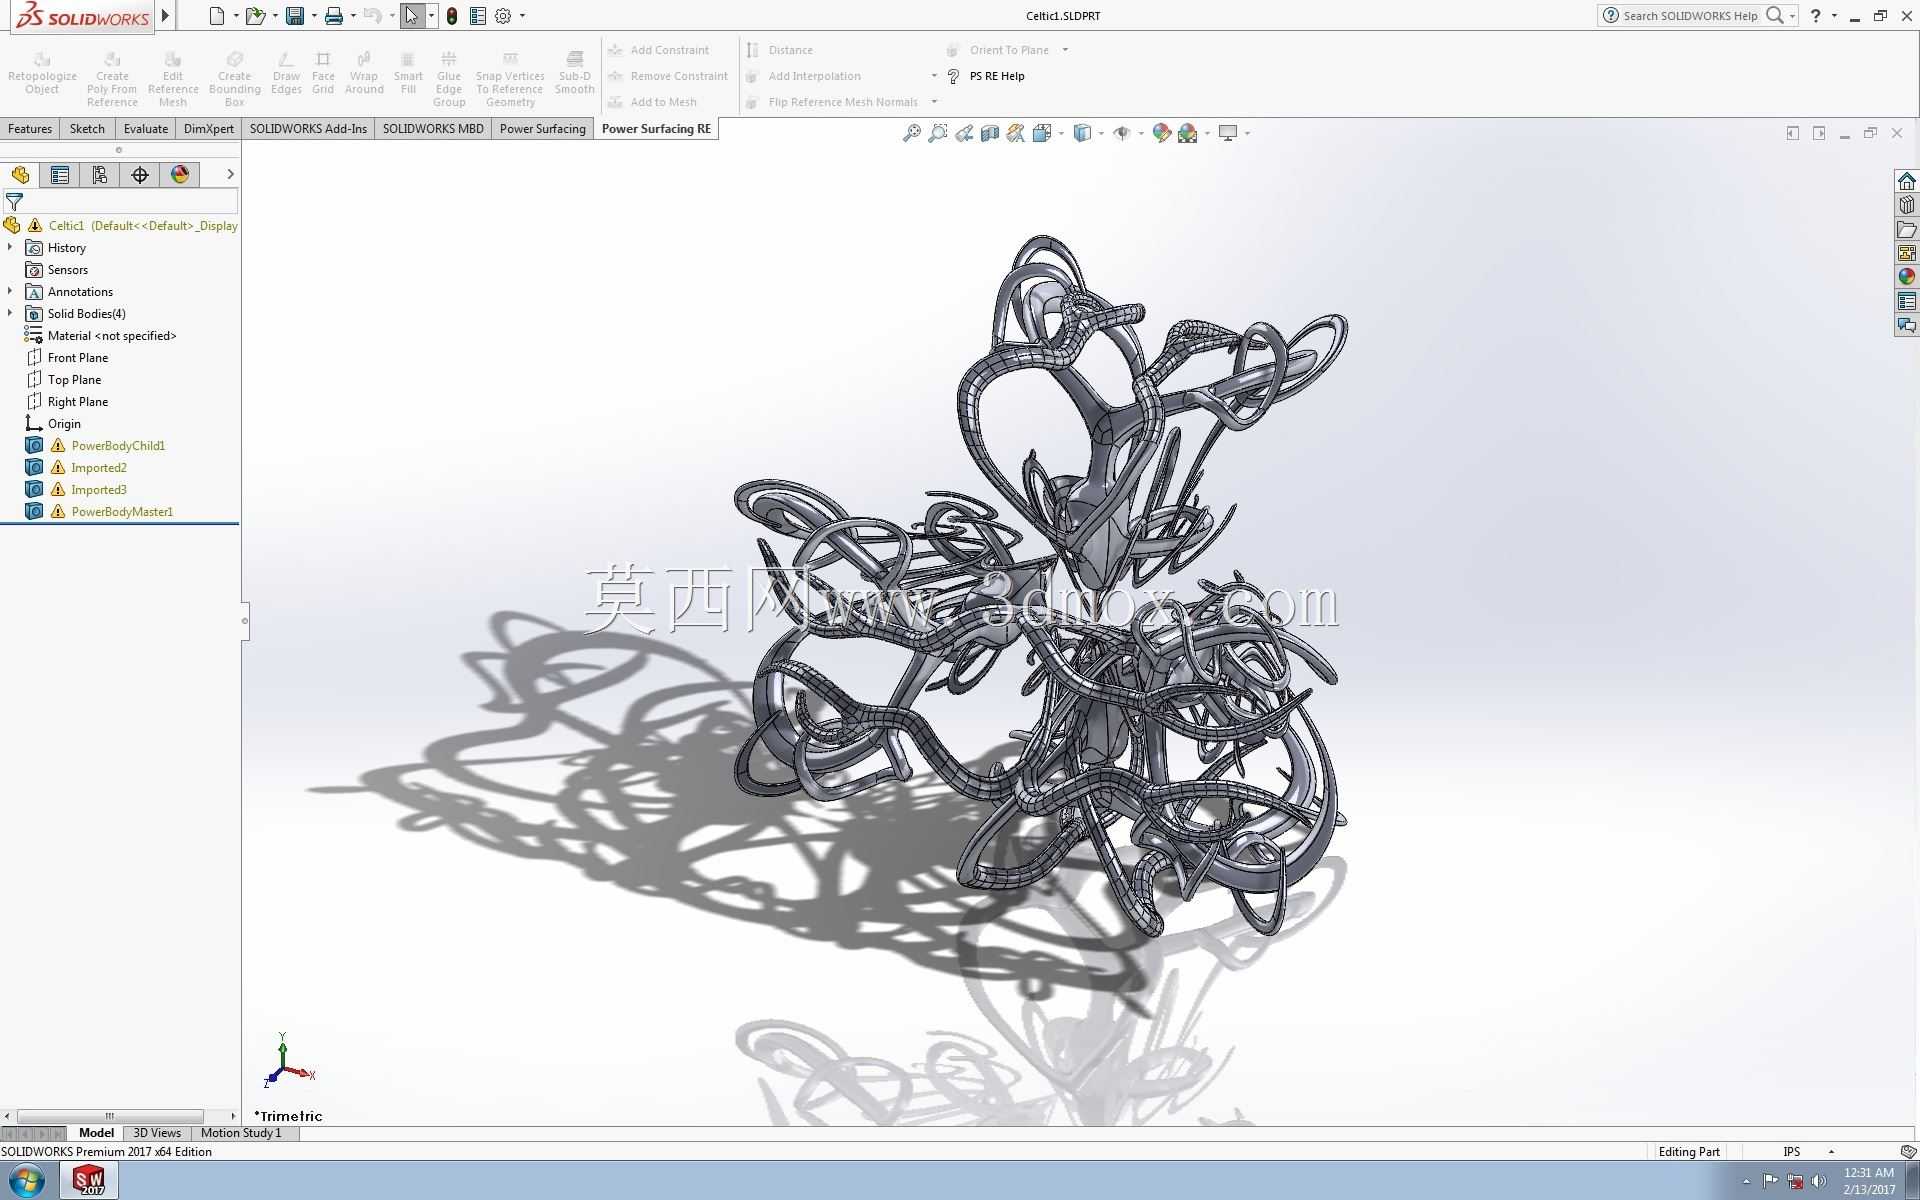Viewport: 1920px width, 1200px height.
Task: Open File Properties icon in top toolbar
Action: 478,16
